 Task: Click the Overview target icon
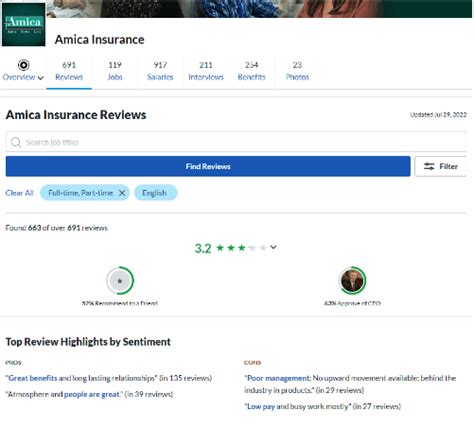[23, 65]
